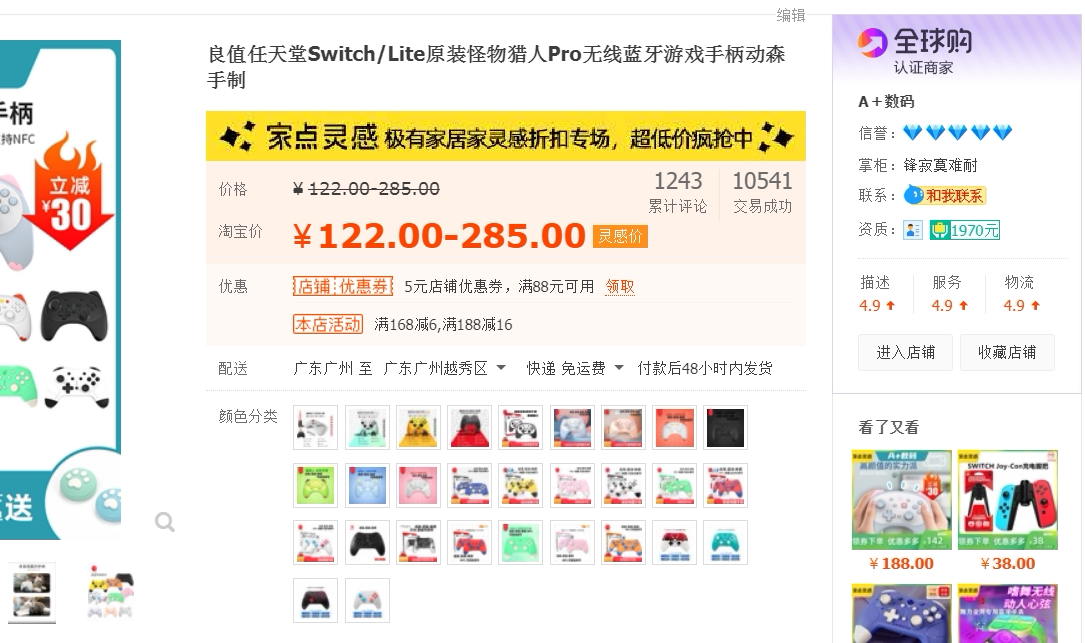Click the magnifier icon beside product image
1085x643 pixels.
coord(165,521)
